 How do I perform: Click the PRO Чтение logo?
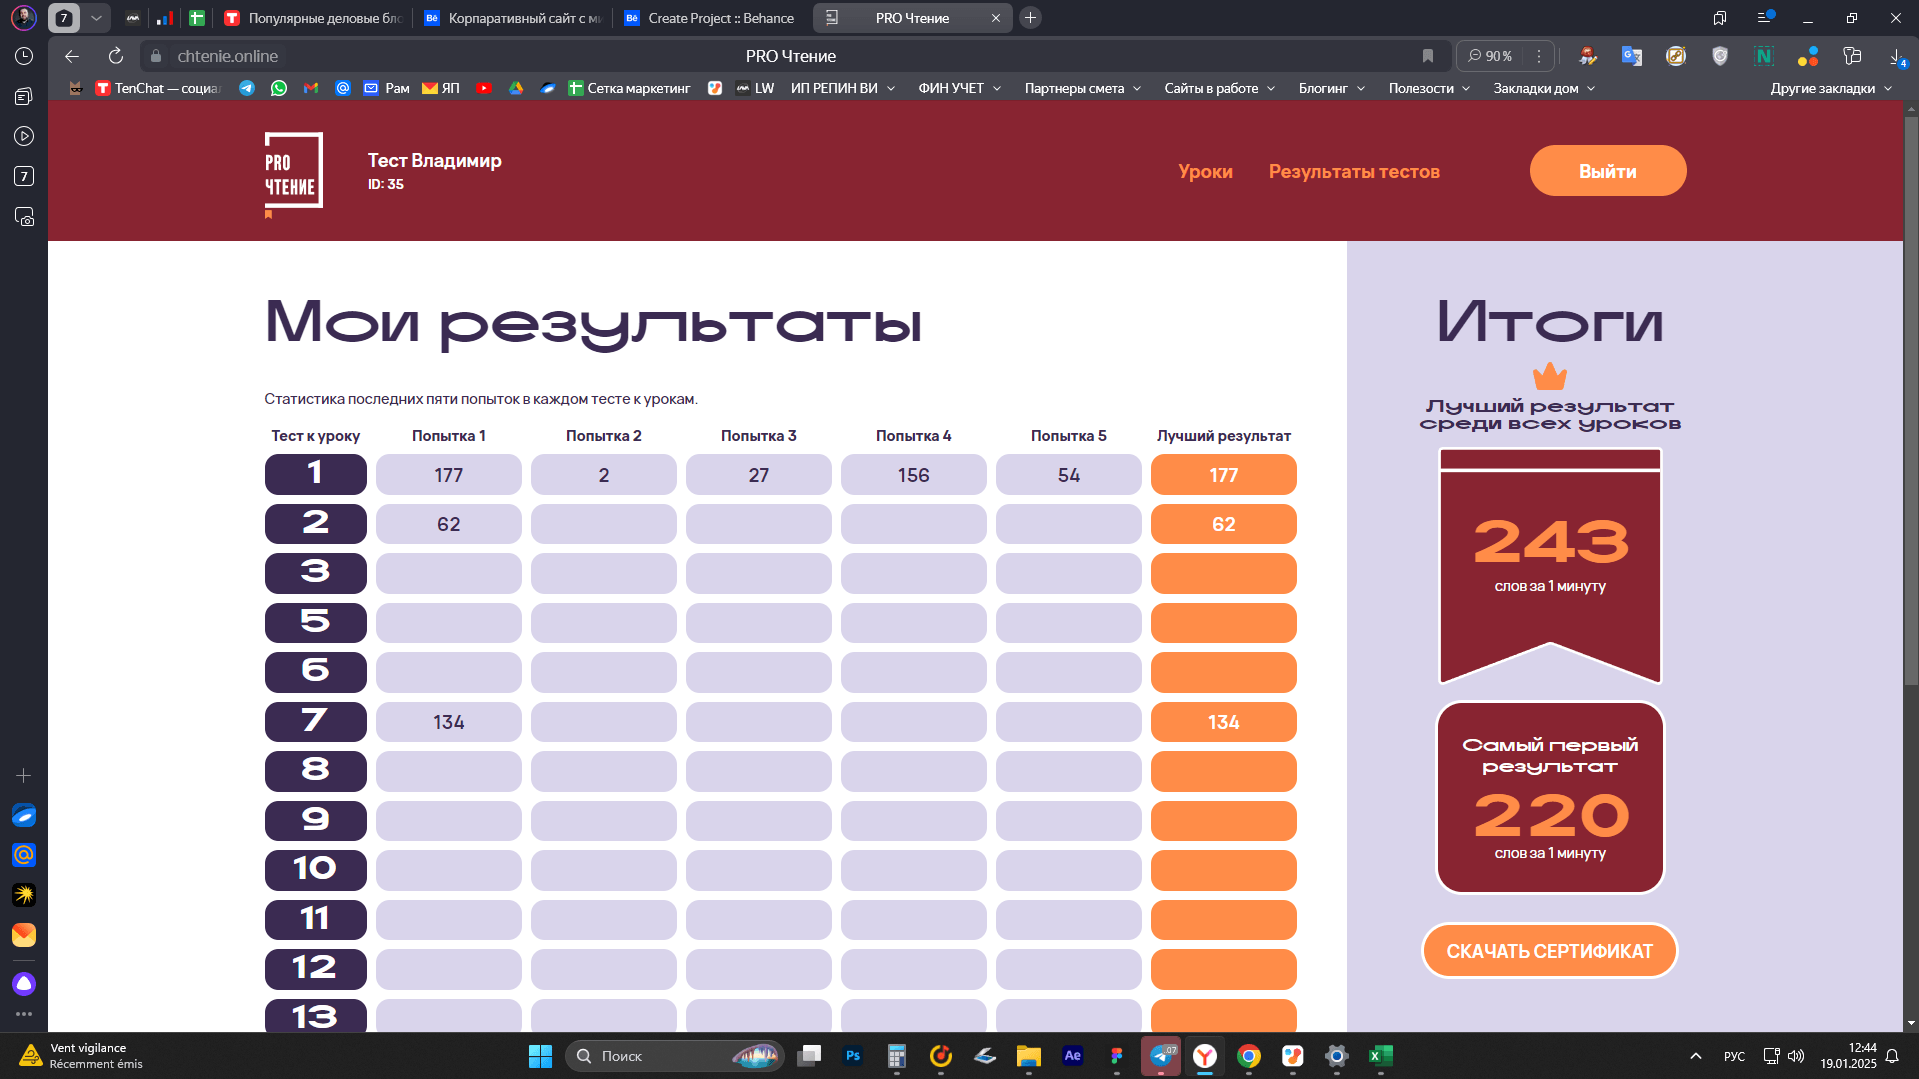pyautogui.click(x=293, y=173)
